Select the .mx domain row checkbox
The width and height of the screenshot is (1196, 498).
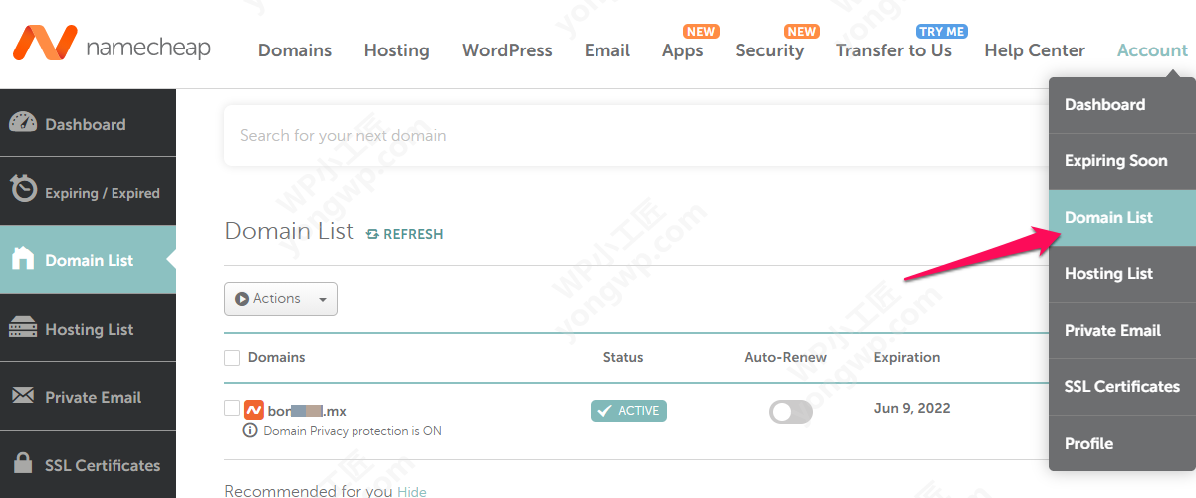[232, 408]
